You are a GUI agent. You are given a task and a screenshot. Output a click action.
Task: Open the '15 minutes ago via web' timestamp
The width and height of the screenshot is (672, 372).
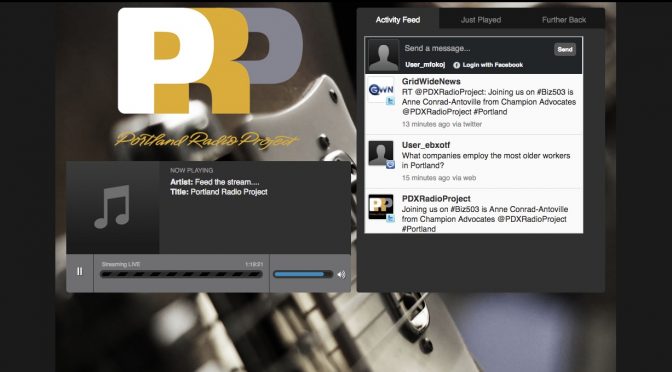coord(439,178)
